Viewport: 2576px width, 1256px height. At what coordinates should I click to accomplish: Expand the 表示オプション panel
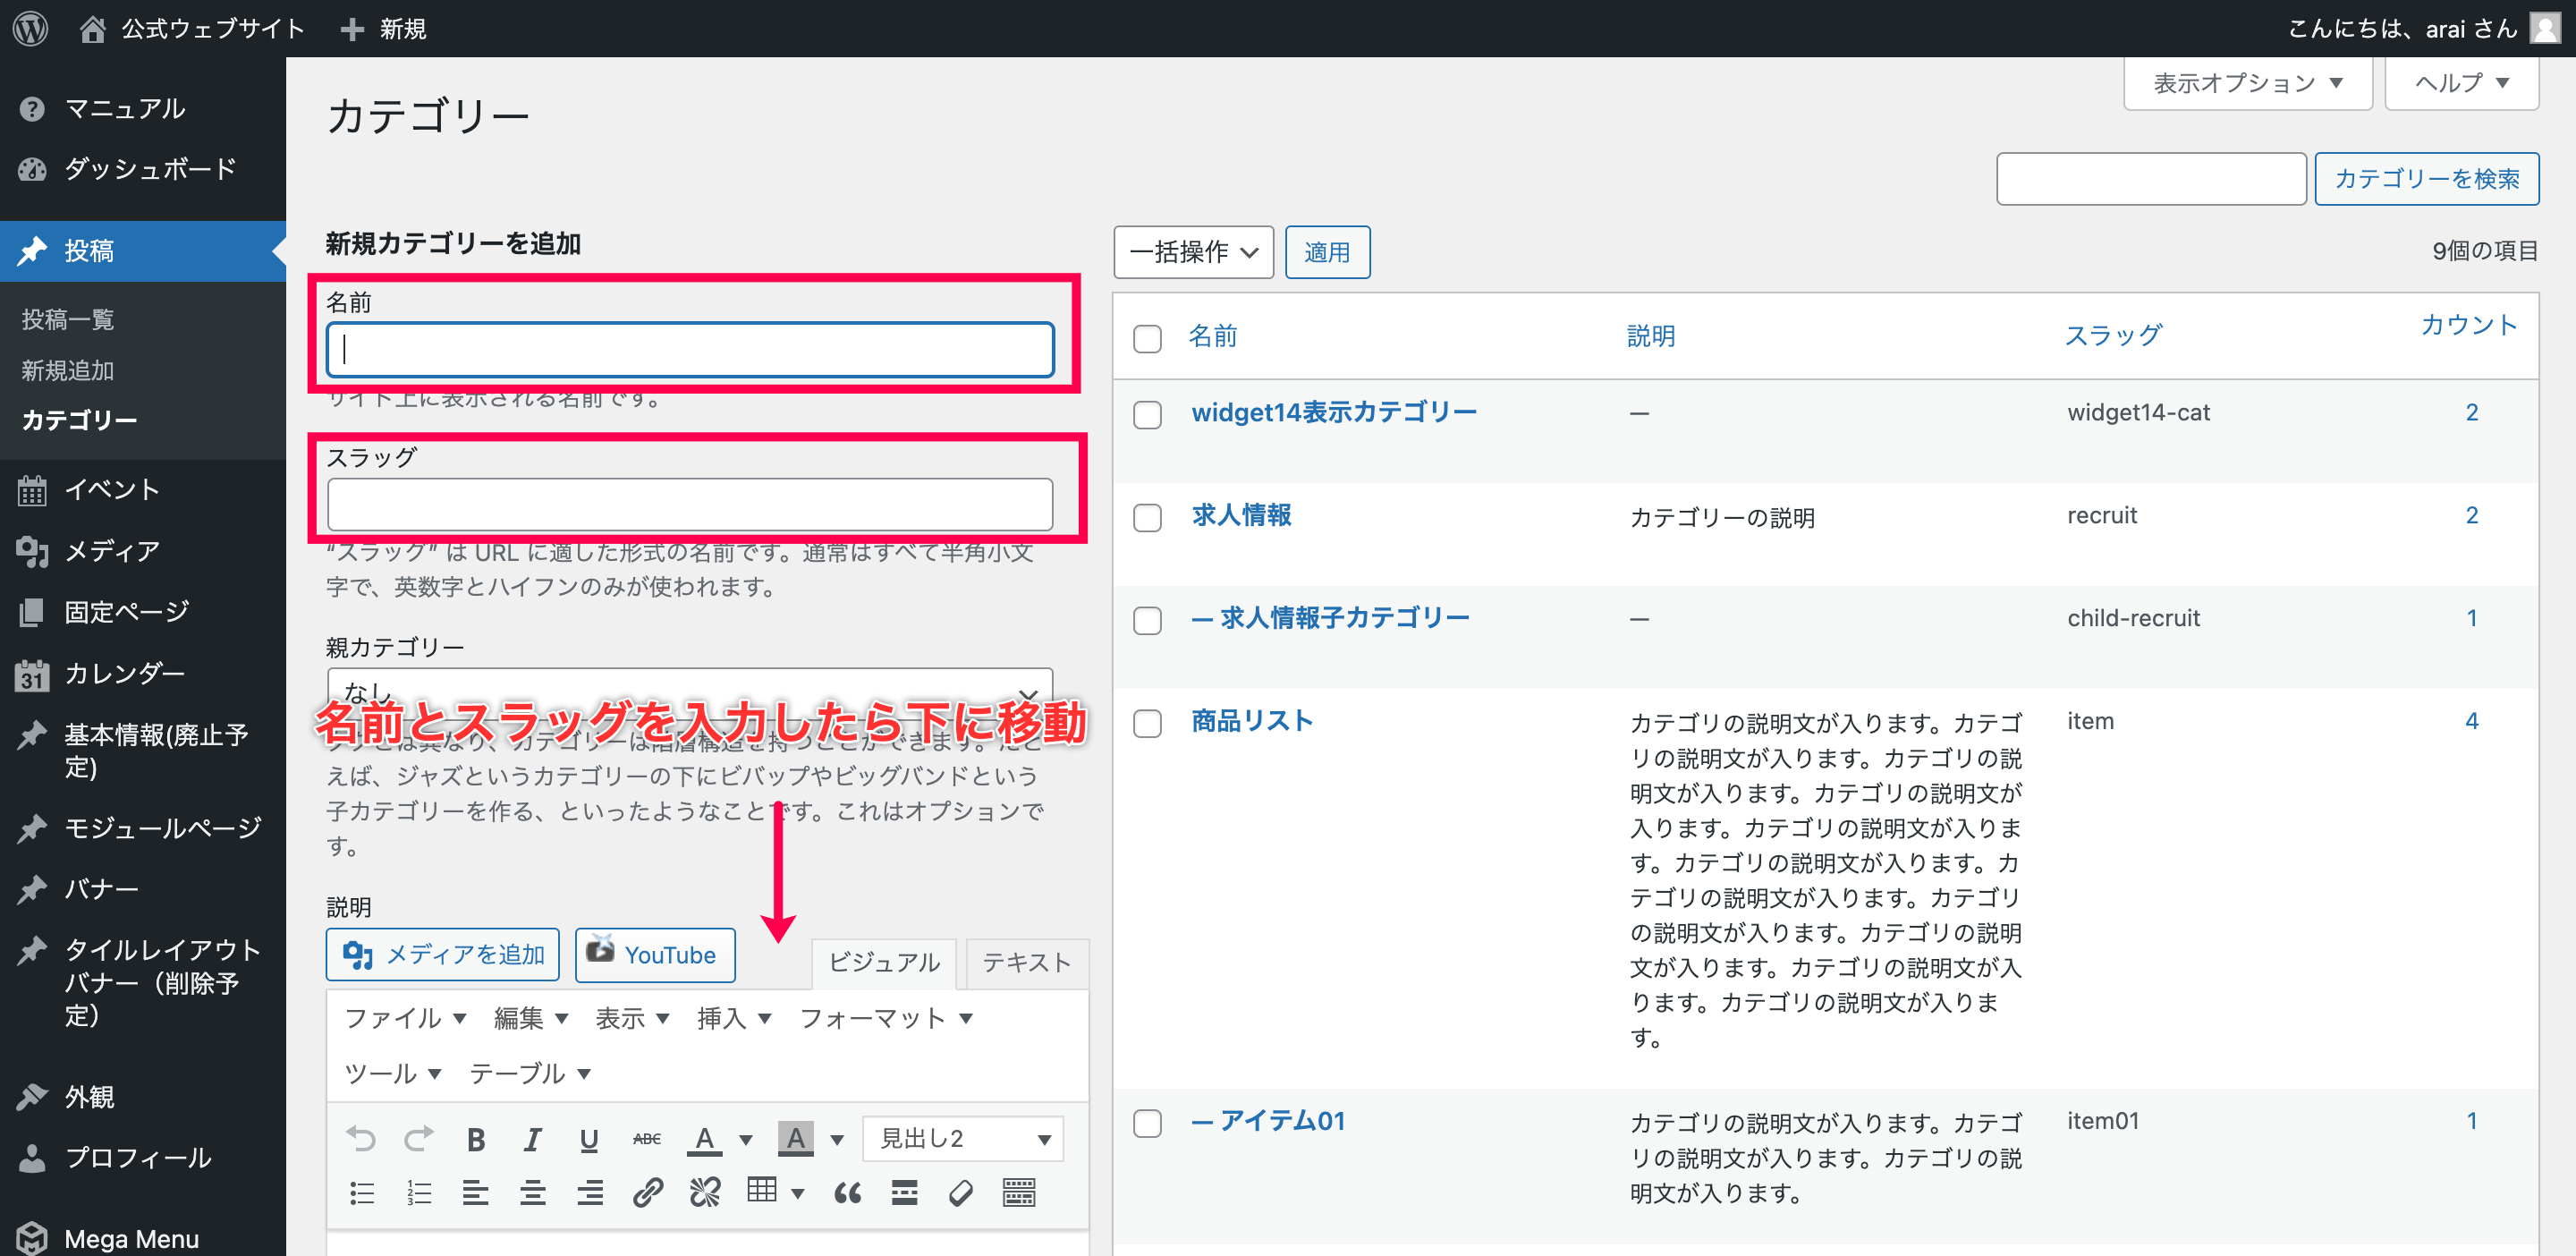pyautogui.click(x=2246, y=83)
